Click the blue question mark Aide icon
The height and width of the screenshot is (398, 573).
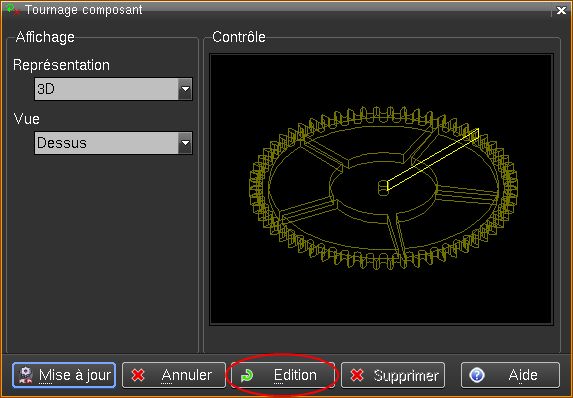point(477,375)
